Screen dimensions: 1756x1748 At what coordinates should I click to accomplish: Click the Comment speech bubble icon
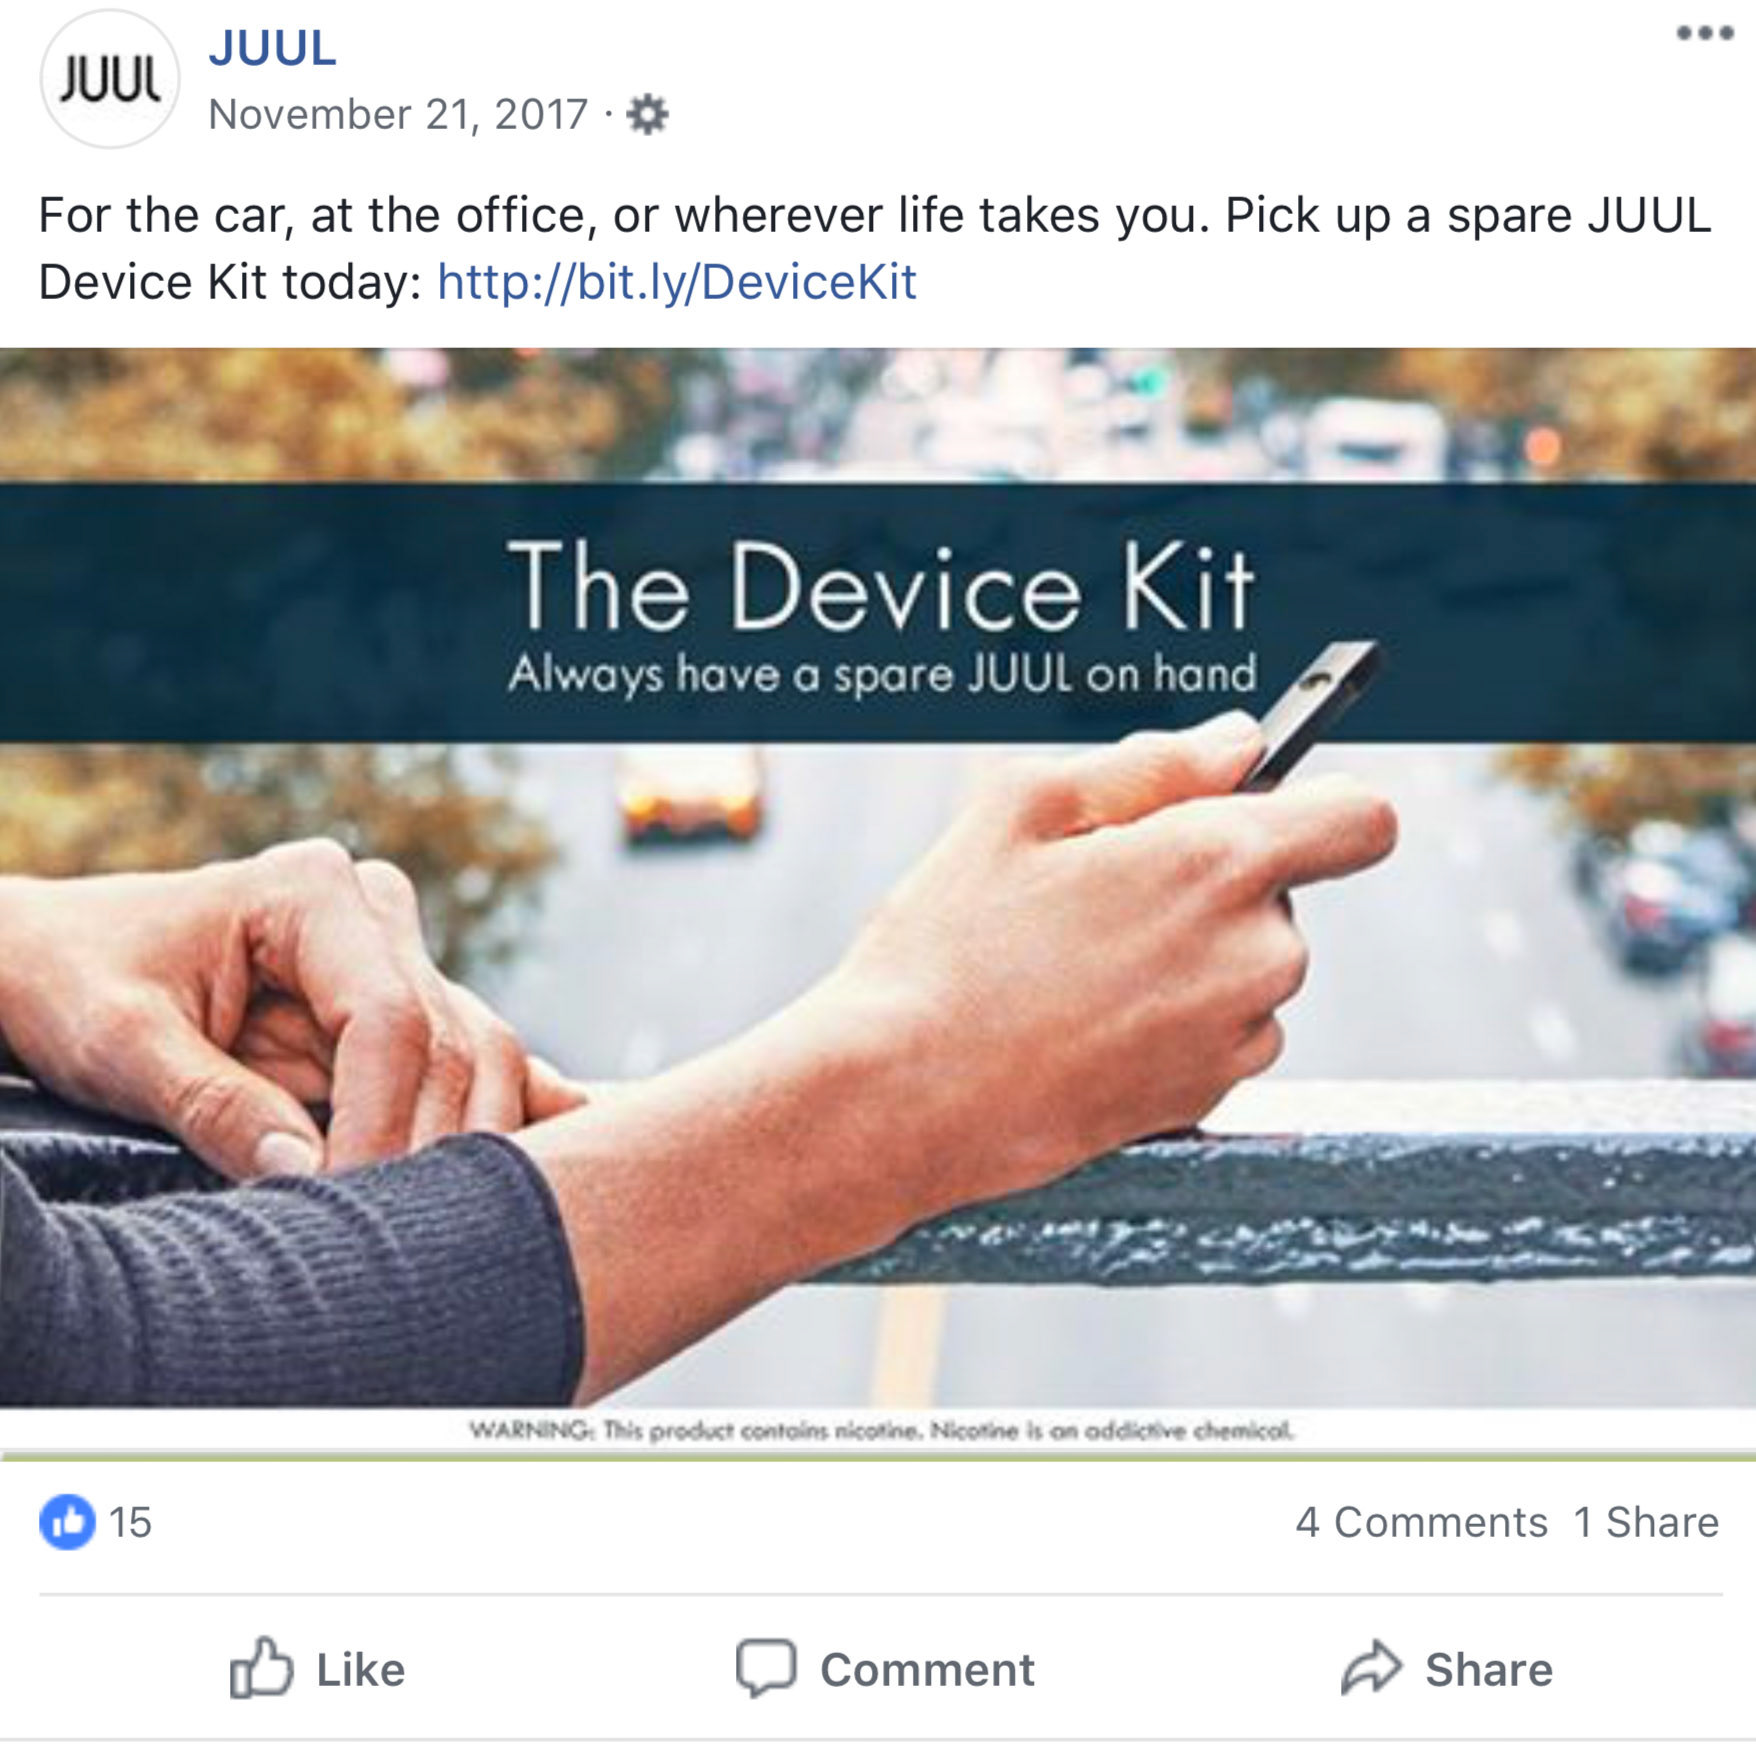(x=766, y=1668)
